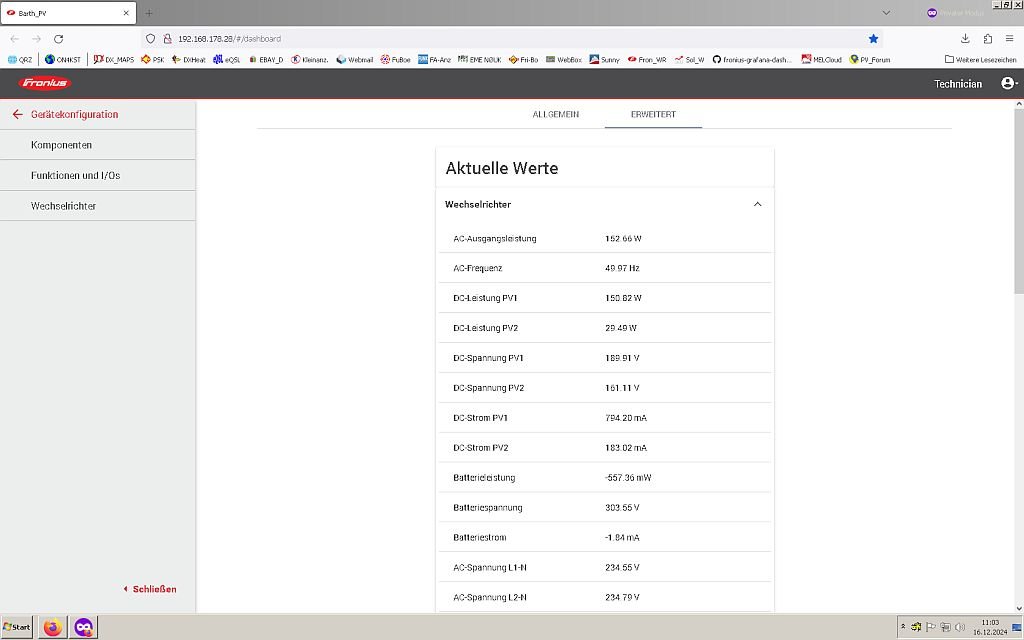
Task: Collapse the Wechselrichter section chevron
Action: (757, 204)
